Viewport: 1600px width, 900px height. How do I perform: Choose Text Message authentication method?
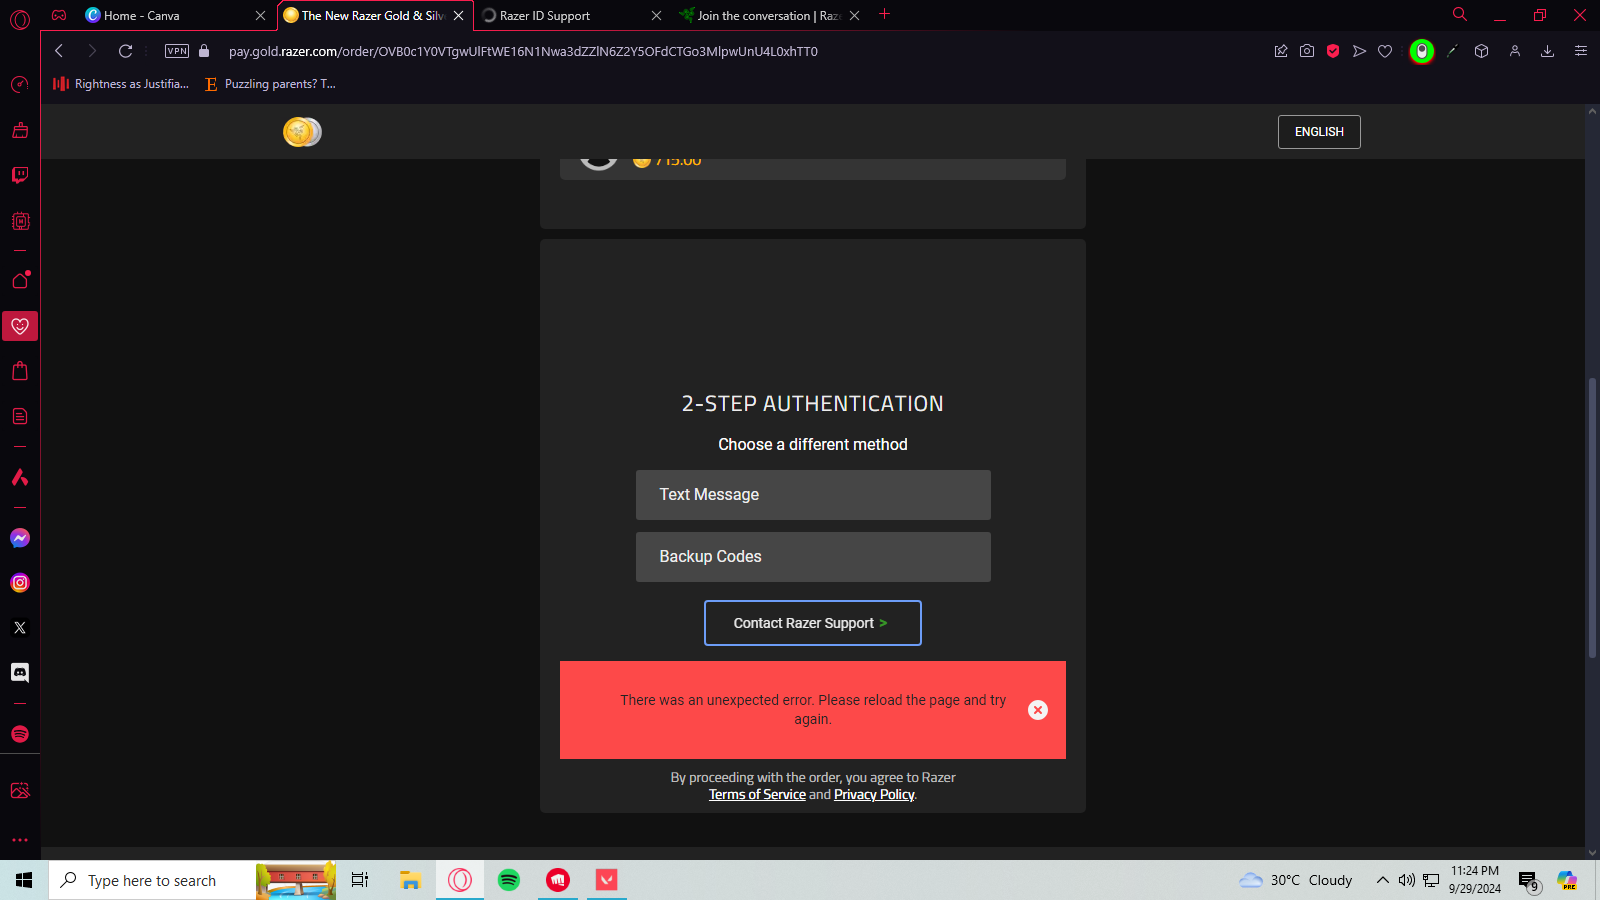click(813, 495)
